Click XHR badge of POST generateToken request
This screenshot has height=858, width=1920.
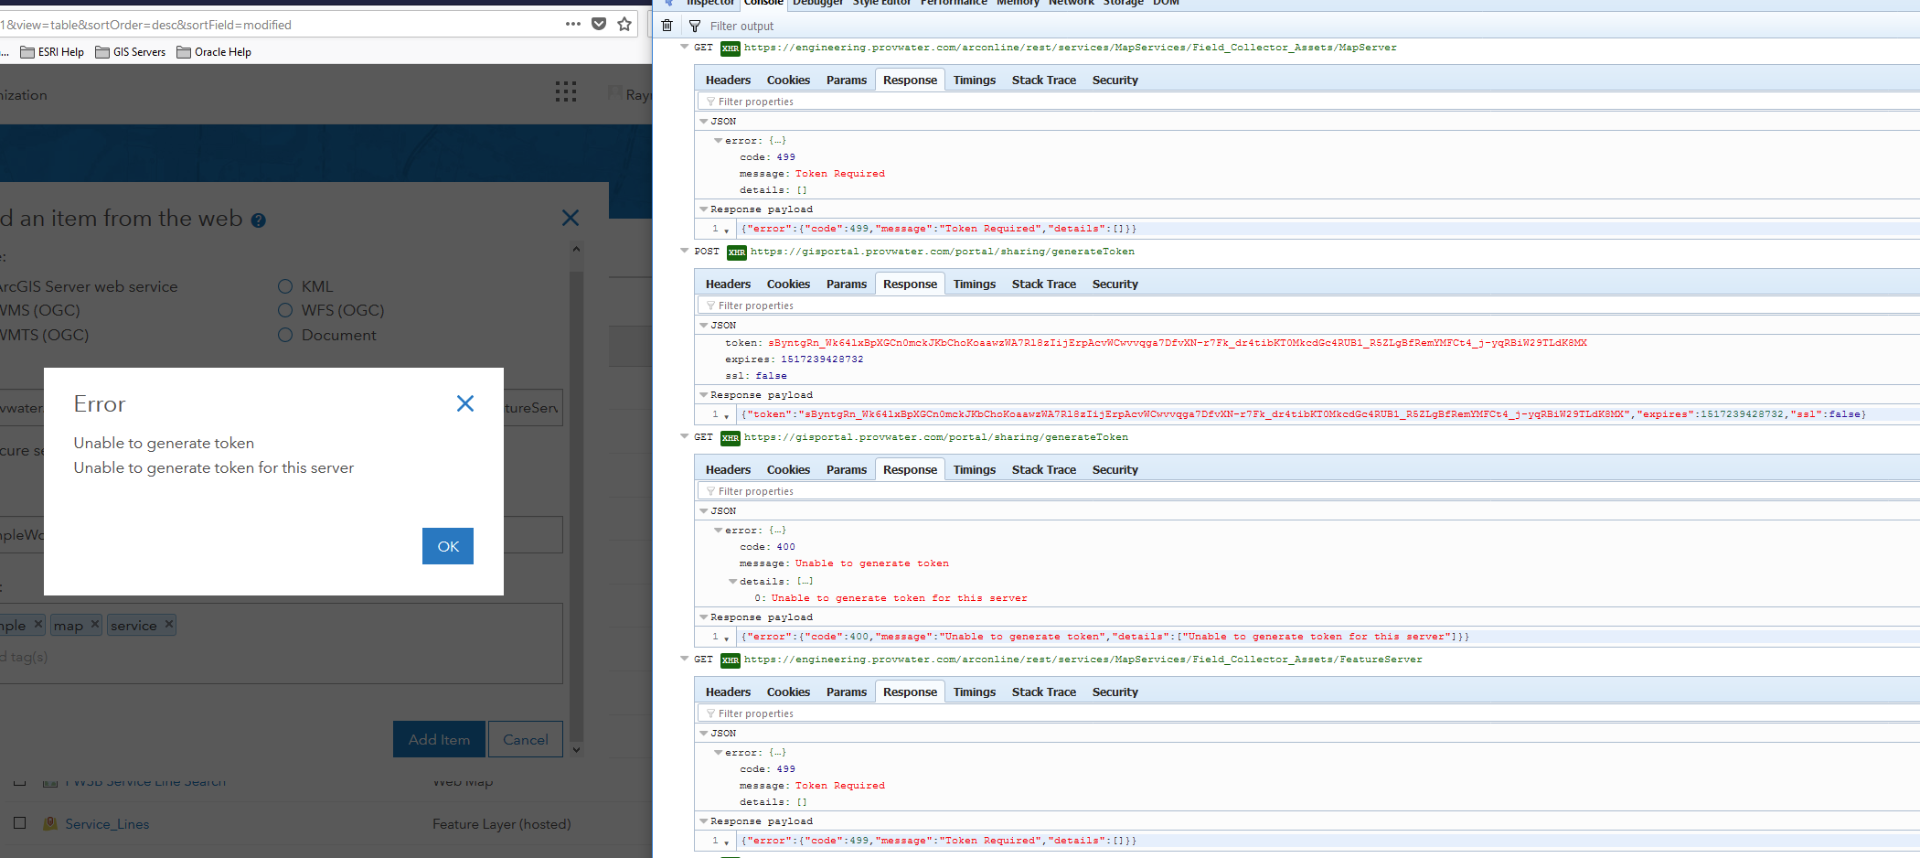tap(737, 252)
